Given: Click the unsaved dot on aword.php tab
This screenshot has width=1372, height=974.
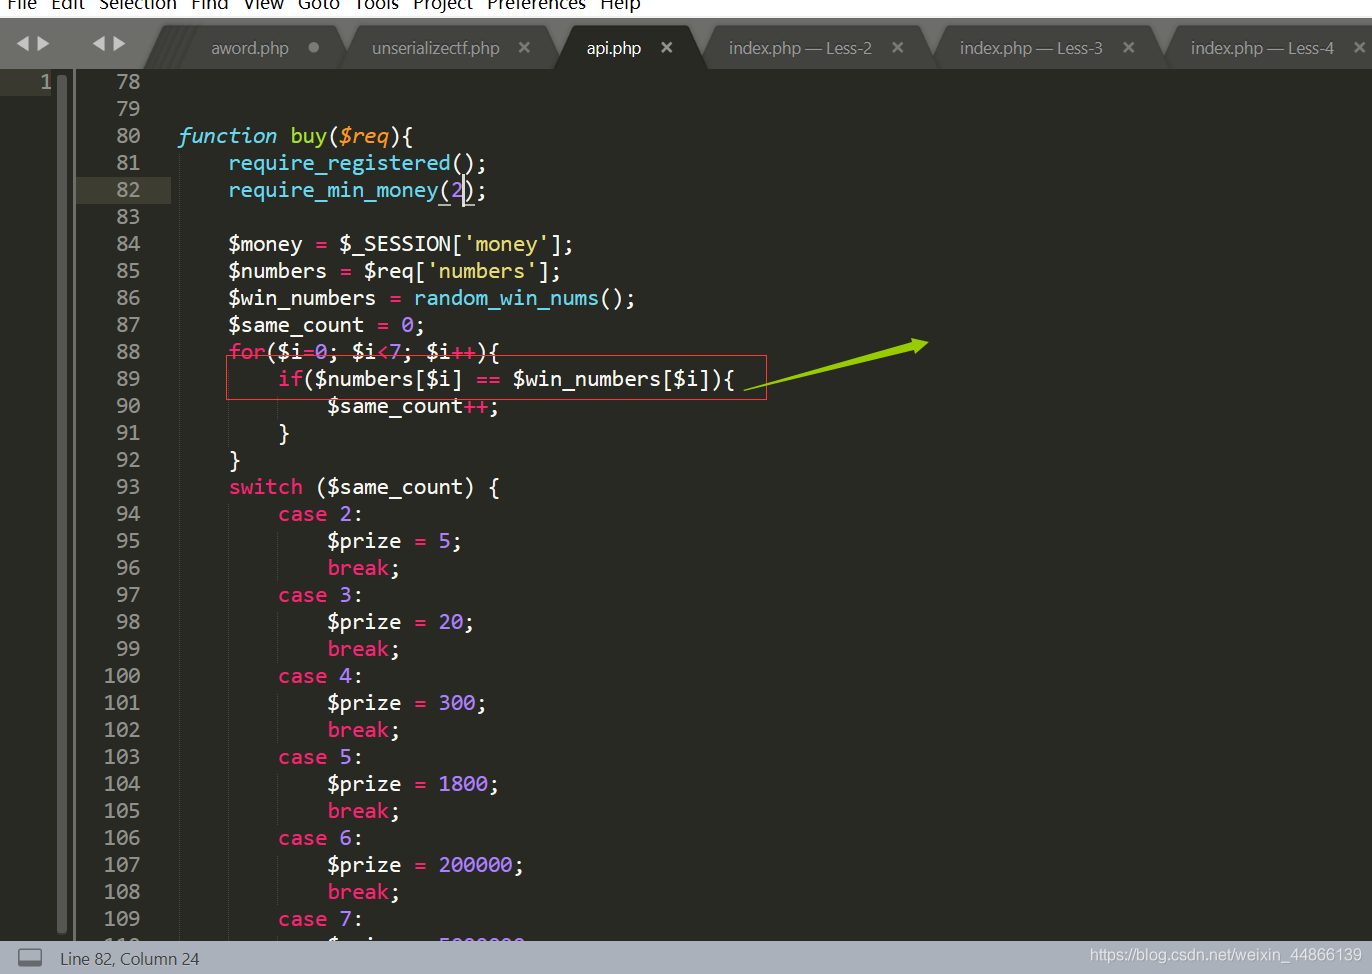Looking at the screenshot, I should 314,47.
